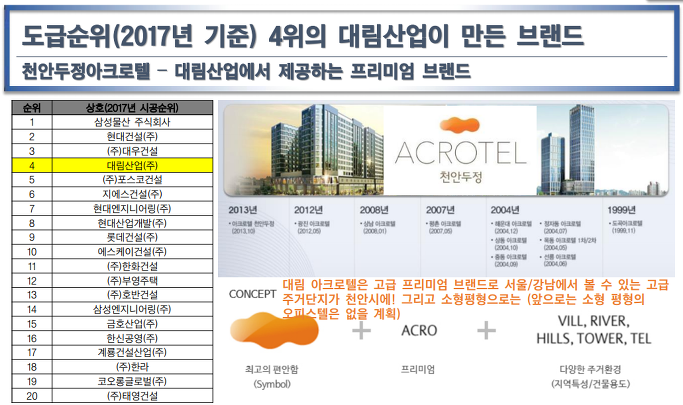
Task: Click the timeline entry dated (2008.01)
Action: [378, 227]
